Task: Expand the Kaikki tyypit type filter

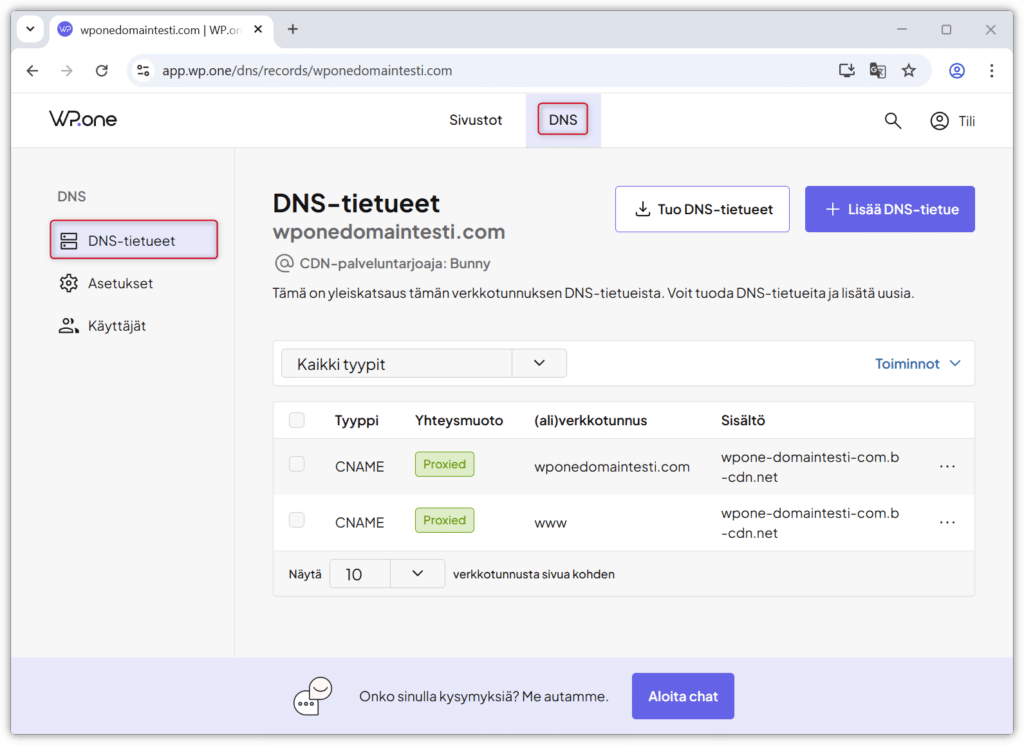Action: pos(539,363)
